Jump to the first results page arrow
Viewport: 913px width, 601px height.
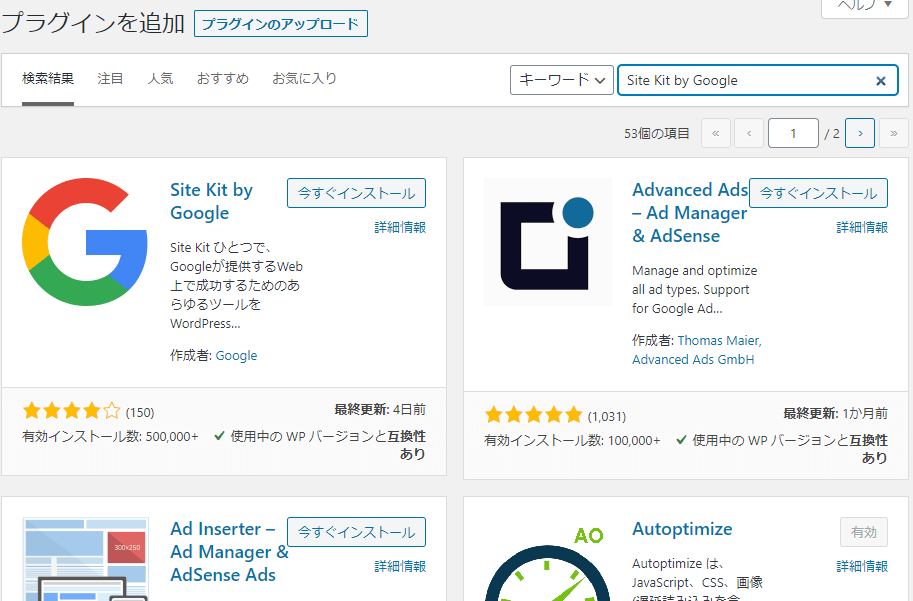(716, 133)
